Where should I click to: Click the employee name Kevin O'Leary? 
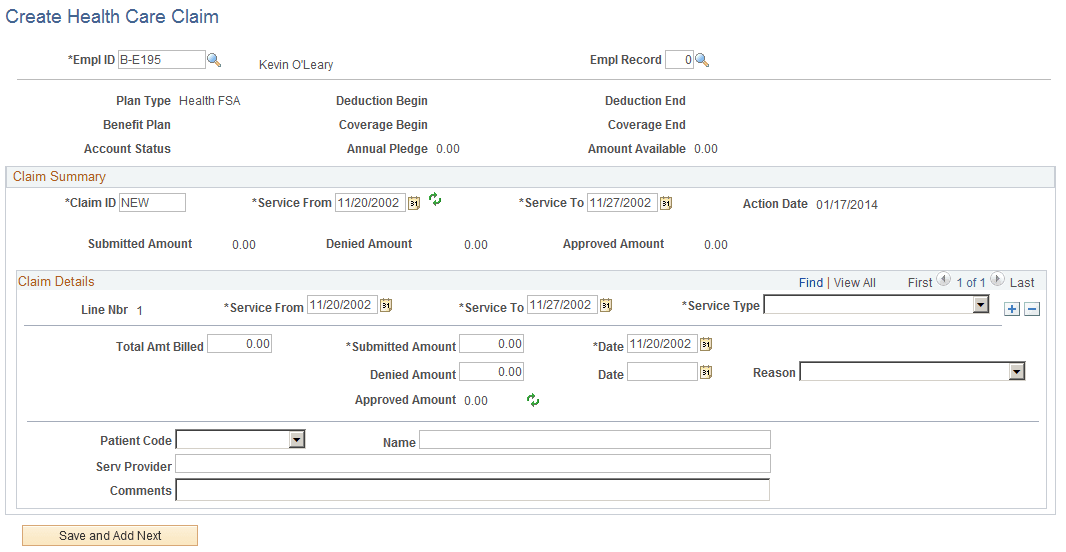coord(296,65)
